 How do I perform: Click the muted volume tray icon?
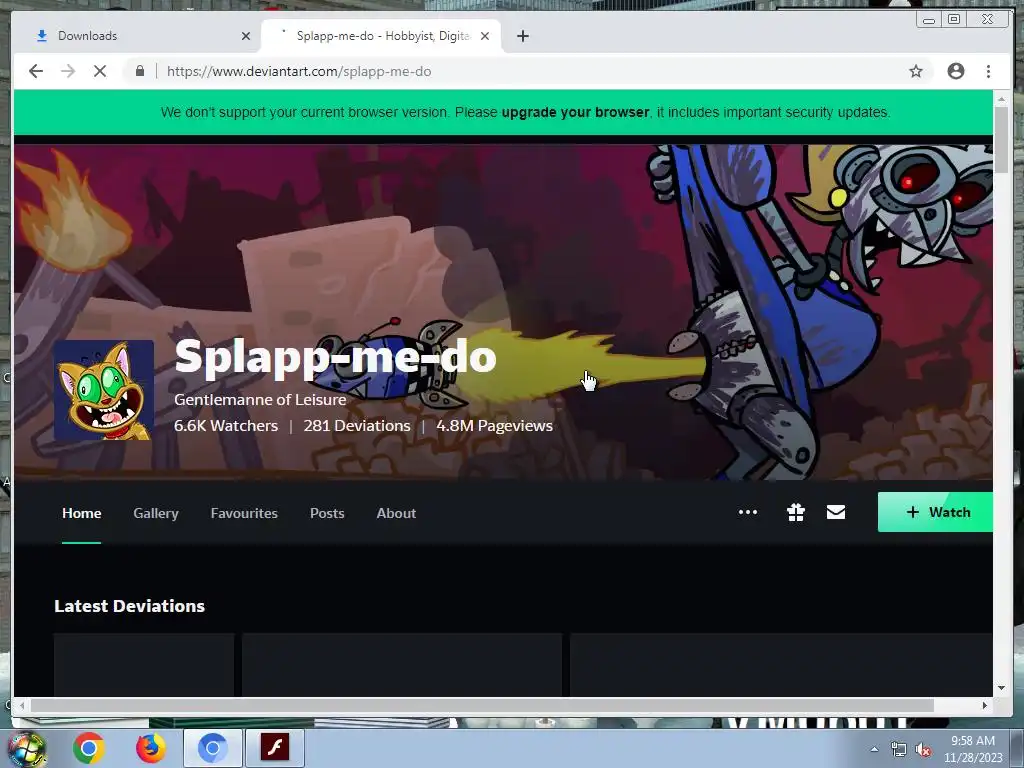[x=923, y=750]
